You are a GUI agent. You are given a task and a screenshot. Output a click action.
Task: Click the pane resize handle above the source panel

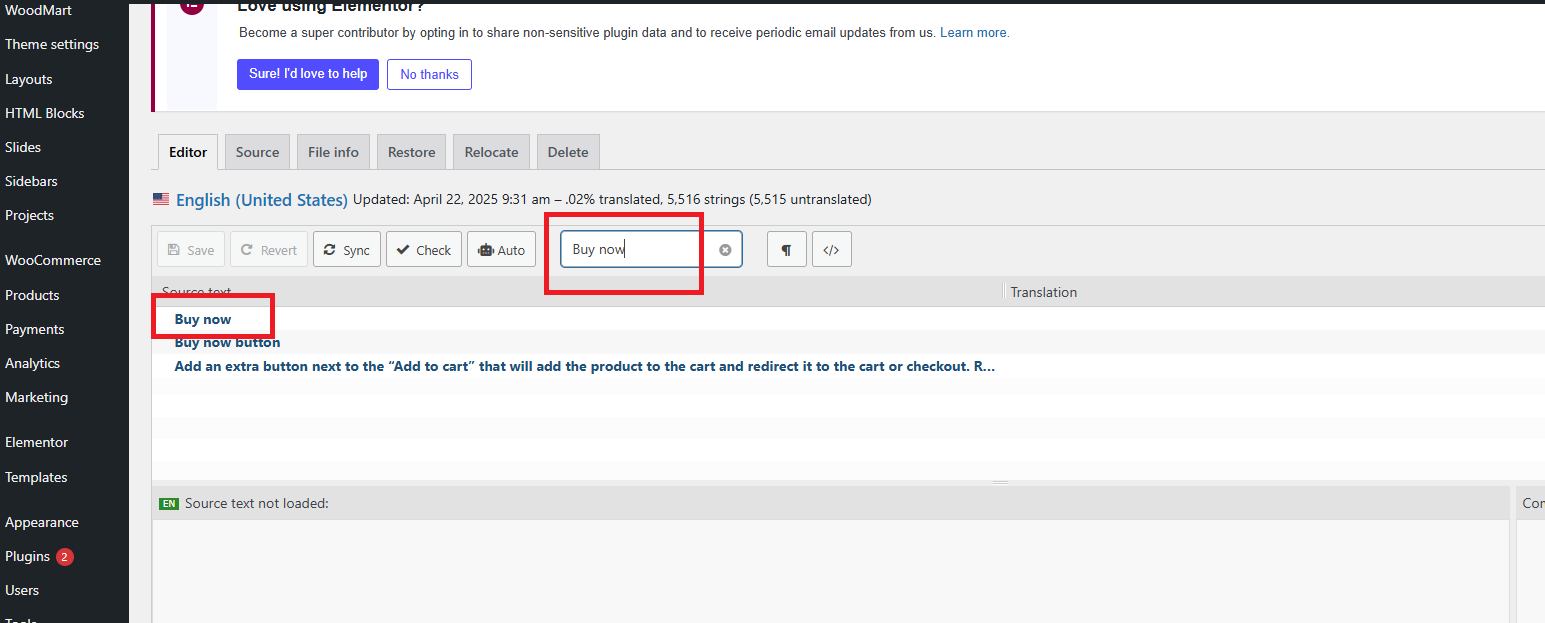click(x=1000, y=482)
